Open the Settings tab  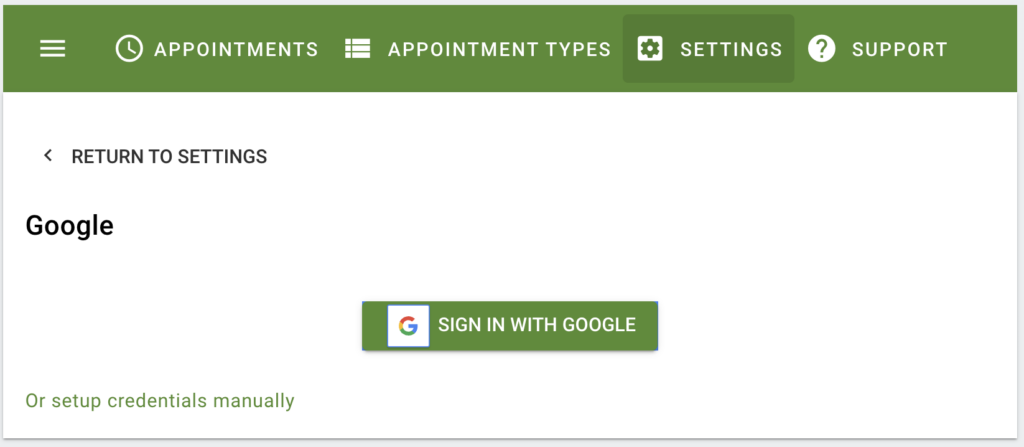point(709,49)
